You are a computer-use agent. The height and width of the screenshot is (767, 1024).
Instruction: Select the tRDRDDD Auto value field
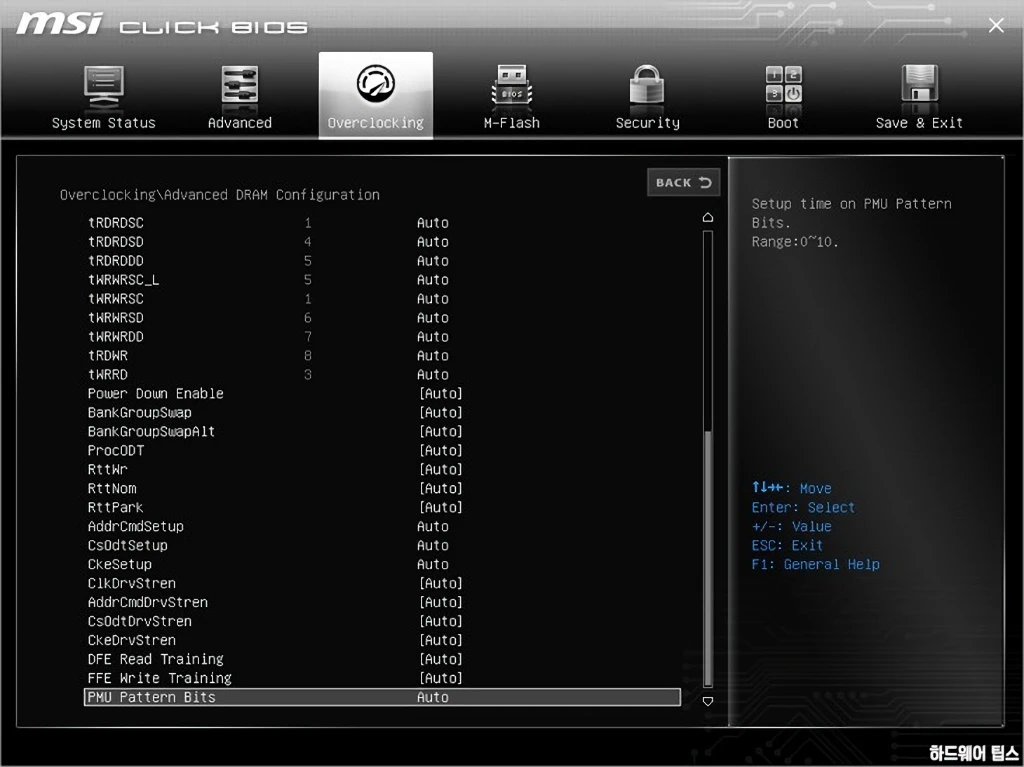click(x=432, y=261)
